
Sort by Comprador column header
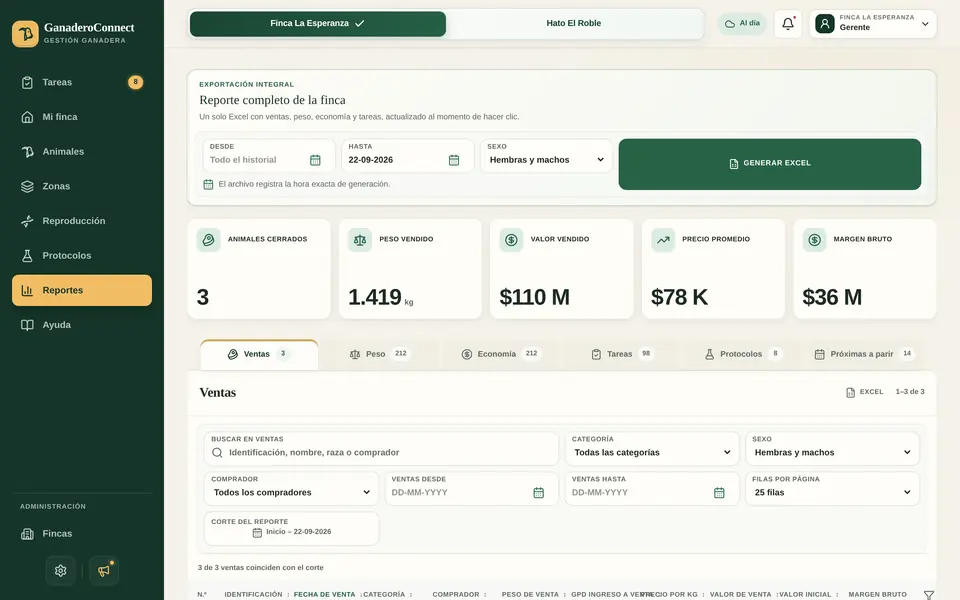[456, 594]
